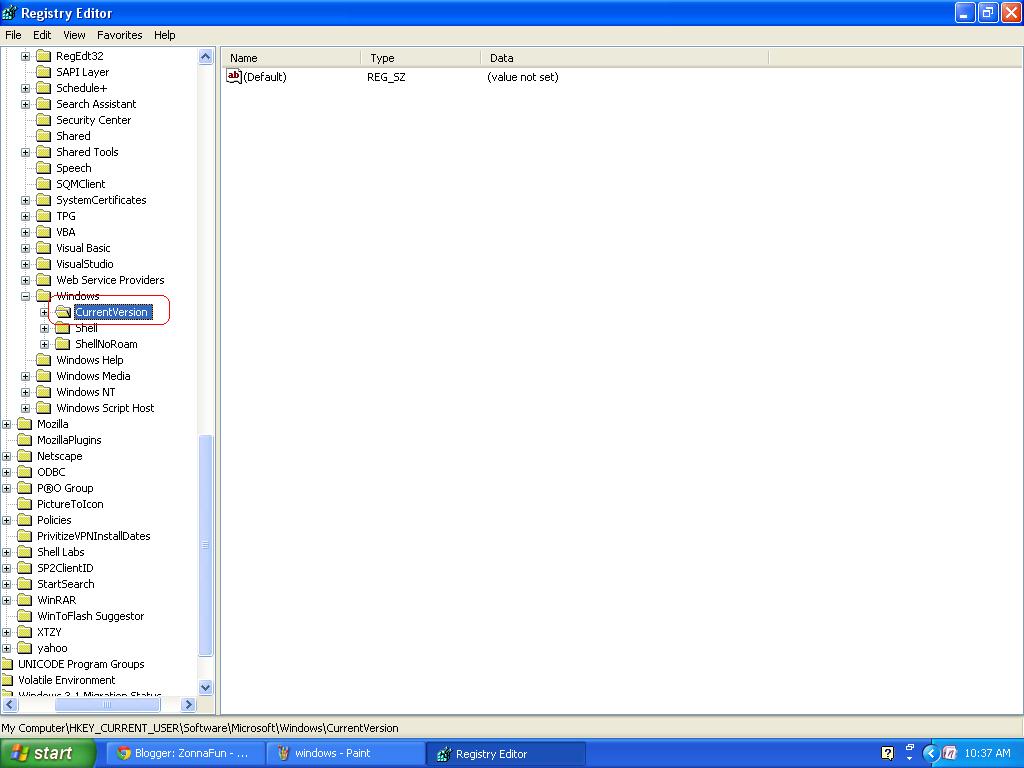The height and width of the screenshot is (768, 1024).
Task: Sort values by the Type column header
Action: coord(421,58)
